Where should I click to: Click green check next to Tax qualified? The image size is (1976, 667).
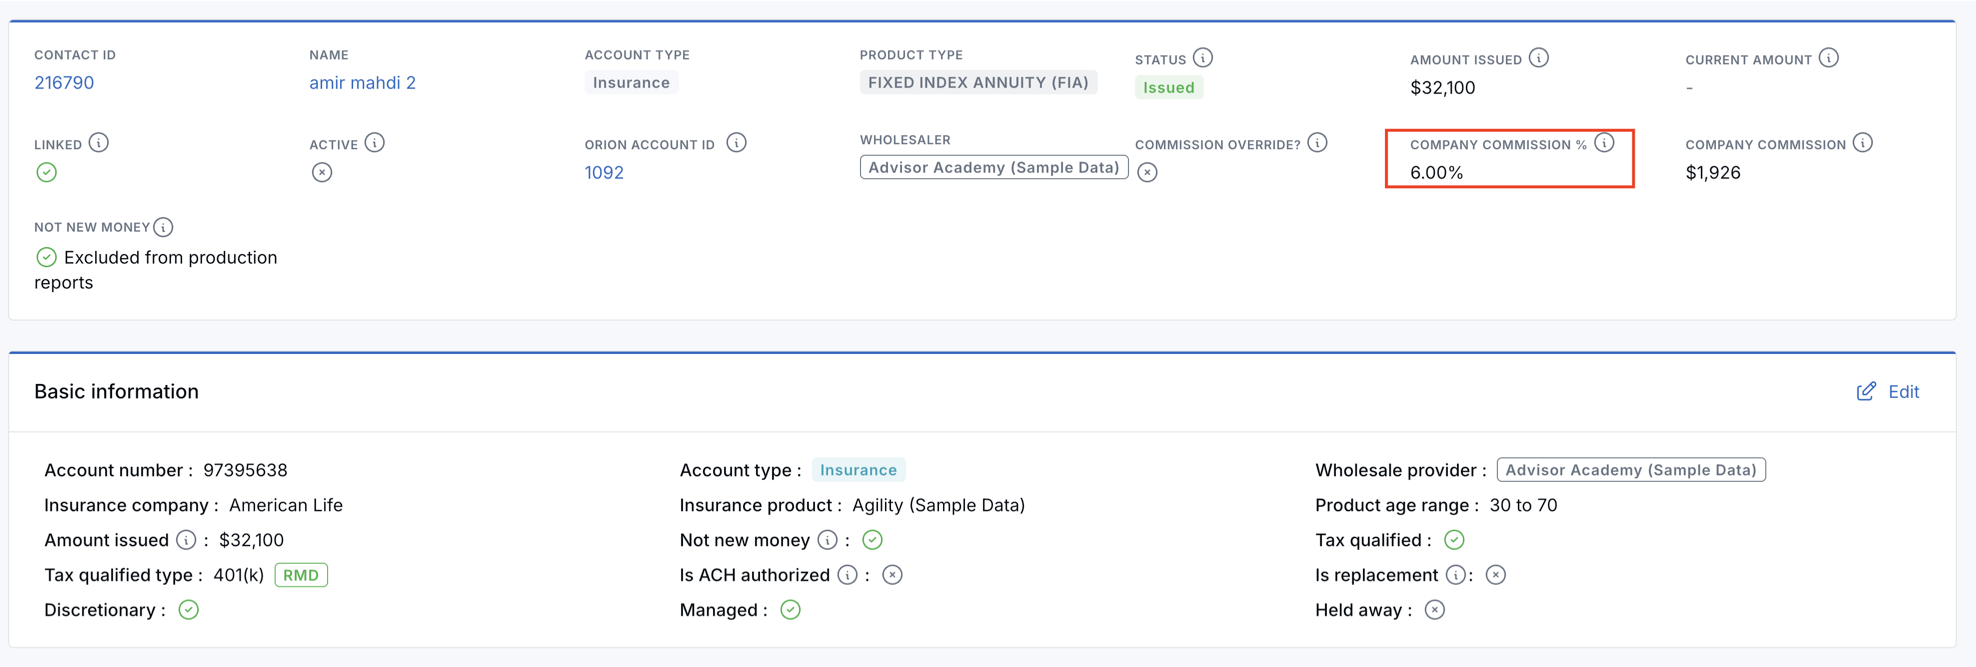[x=1454, y=540]
